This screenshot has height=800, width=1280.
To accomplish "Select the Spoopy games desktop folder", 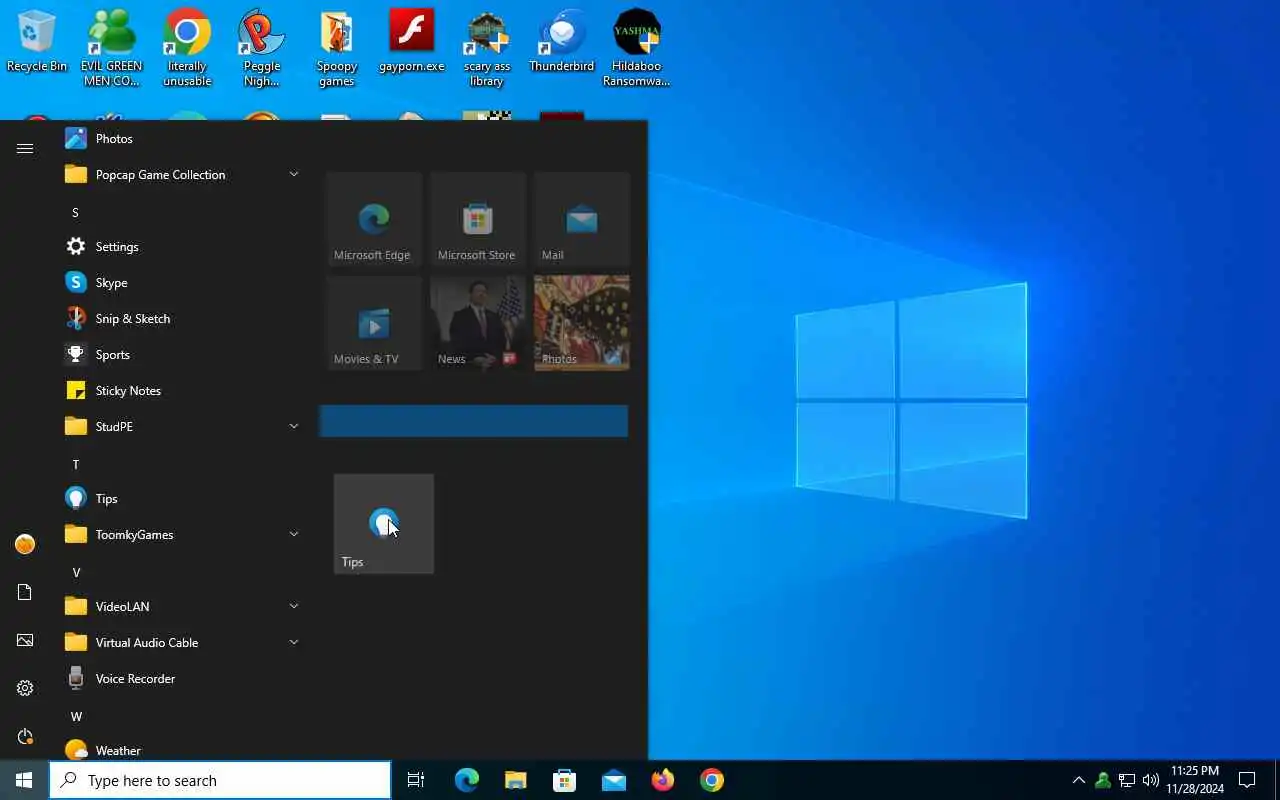I will click(x=337, y=48).
